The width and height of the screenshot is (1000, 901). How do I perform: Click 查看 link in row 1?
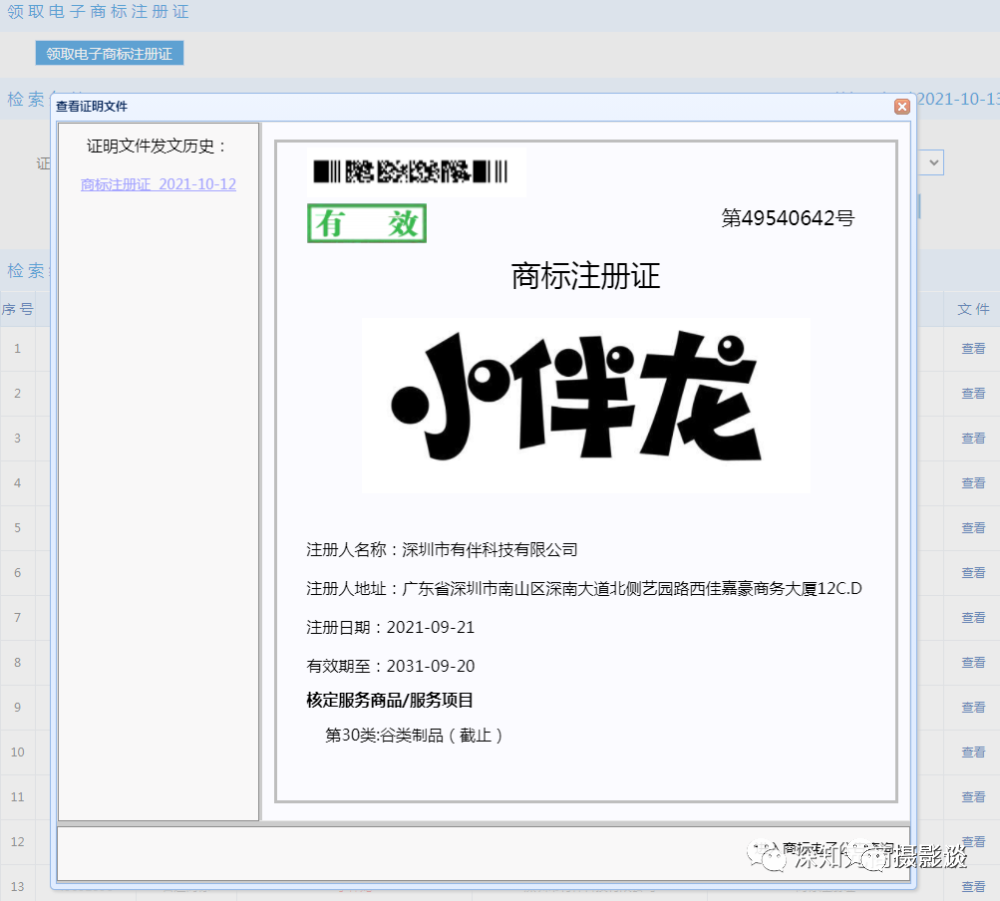(973, 349)
